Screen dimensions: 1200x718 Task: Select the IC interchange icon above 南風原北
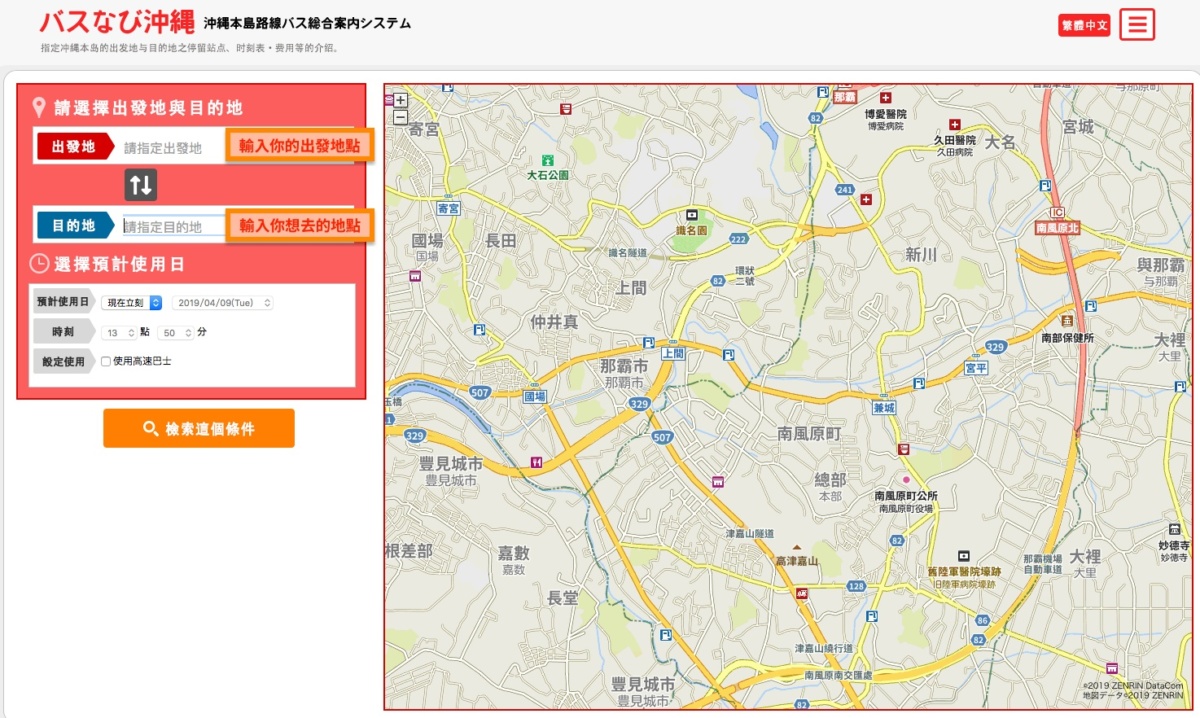[x=1059, y=213]
